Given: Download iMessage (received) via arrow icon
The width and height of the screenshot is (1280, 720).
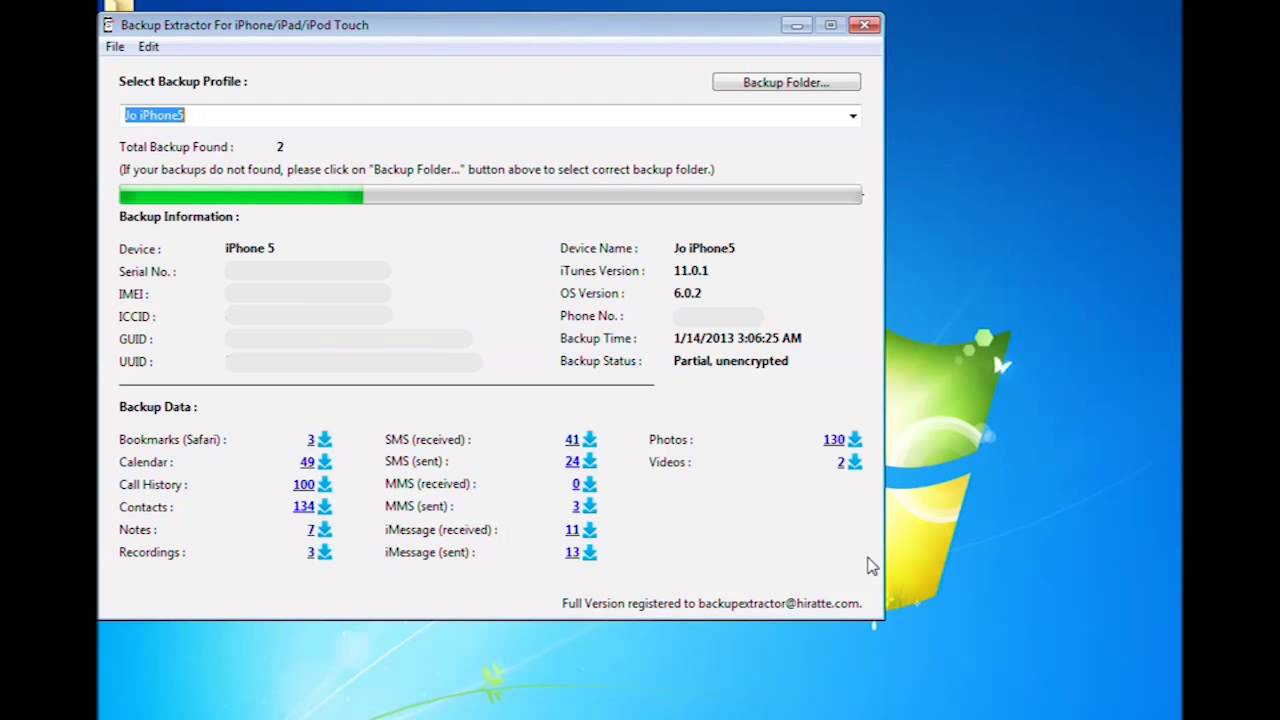Looking at the screenshot, I should tap(589, 529).
